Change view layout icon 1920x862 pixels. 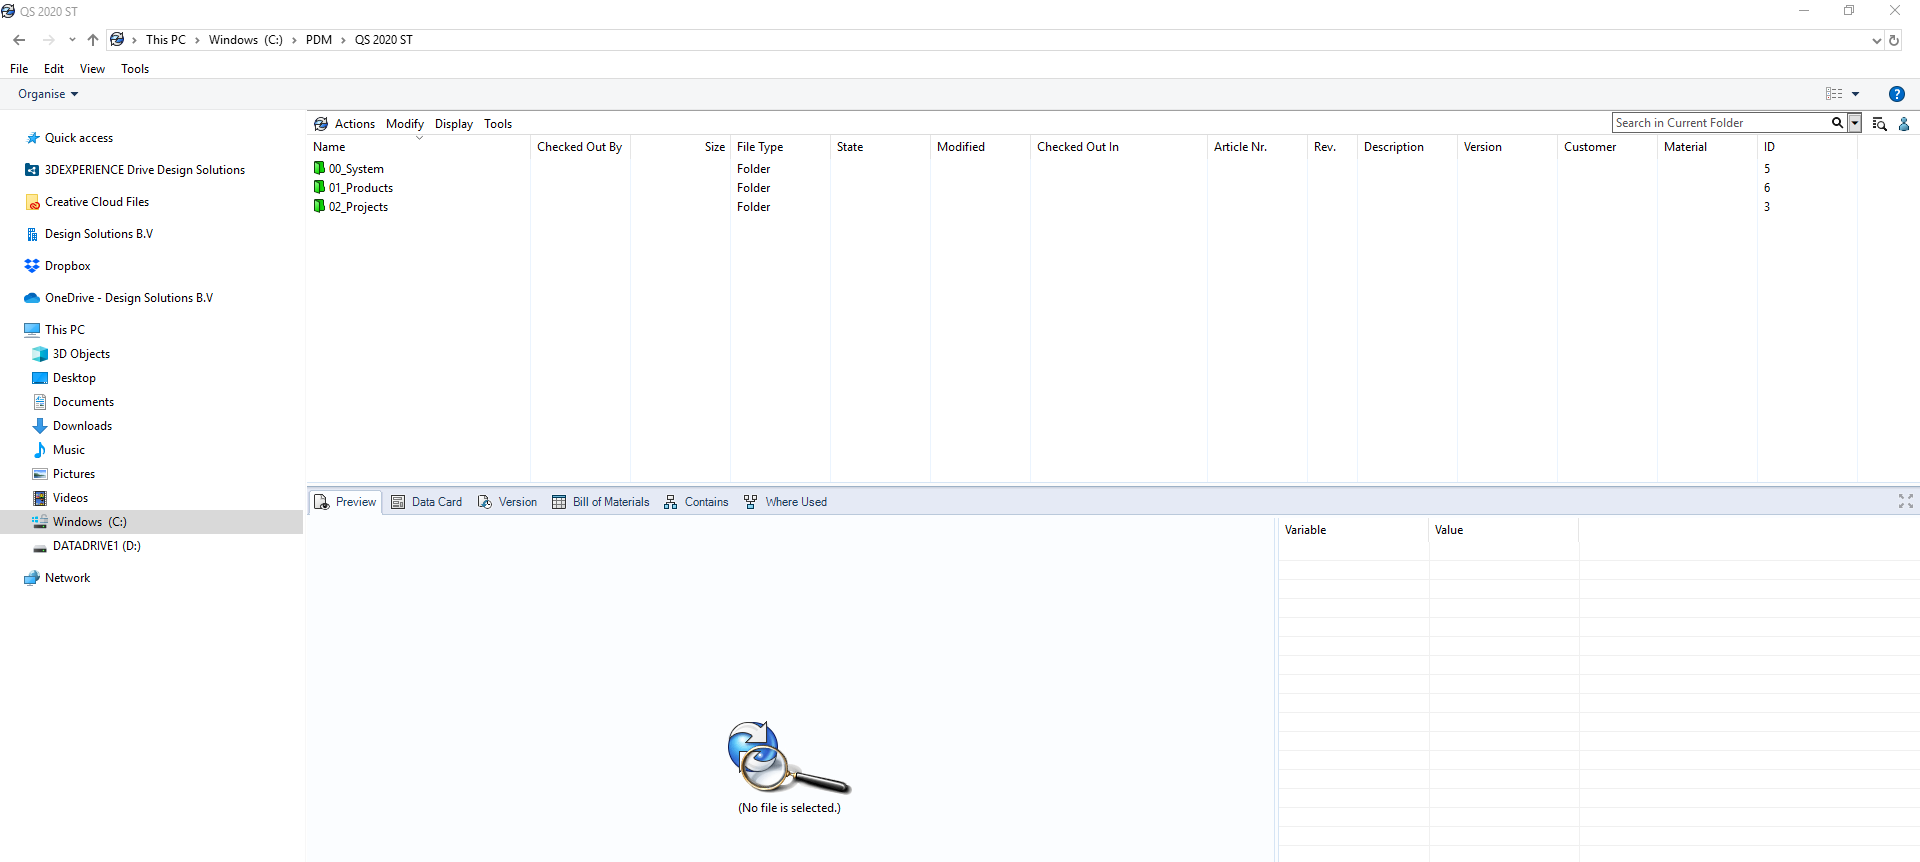(x=1834, y=94)
